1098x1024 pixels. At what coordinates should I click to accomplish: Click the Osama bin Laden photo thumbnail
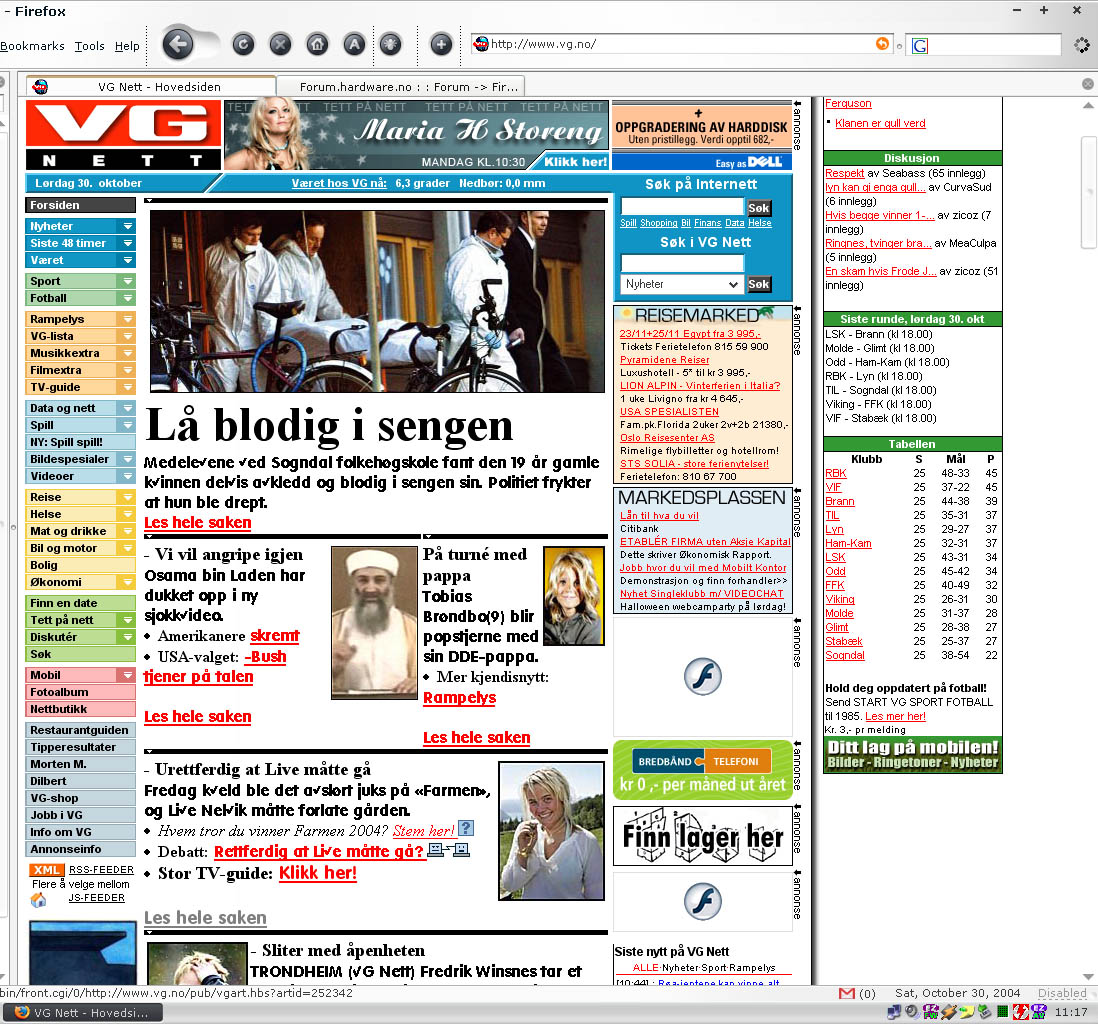(374, 623)
